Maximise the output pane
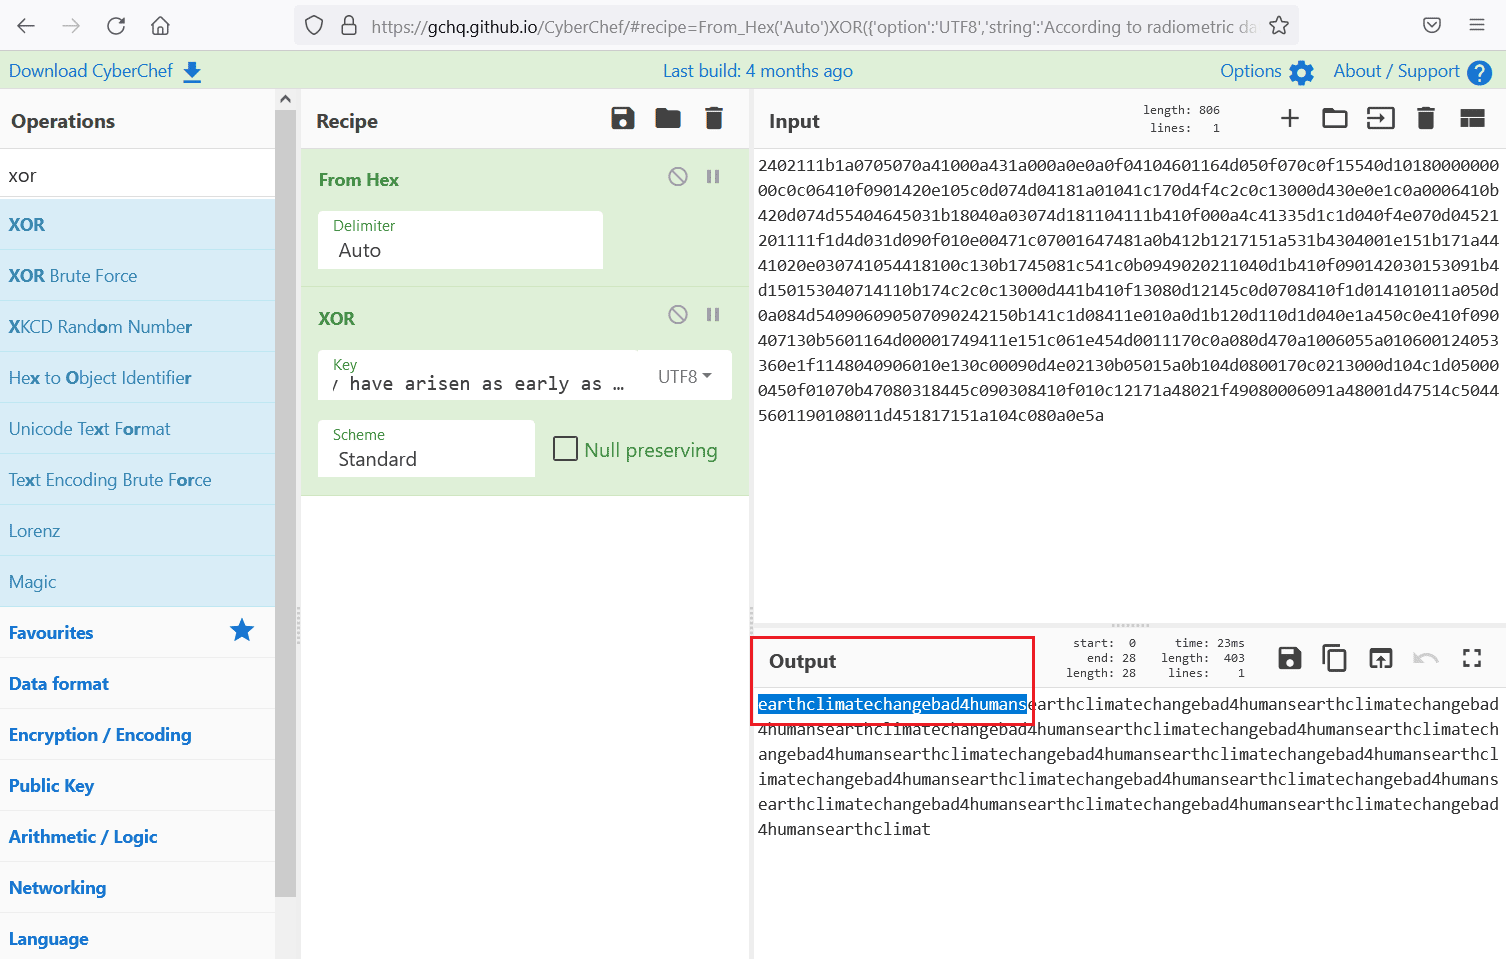Image resolution: width=1506 pixels, height=959 pixels. (1471, 658)
